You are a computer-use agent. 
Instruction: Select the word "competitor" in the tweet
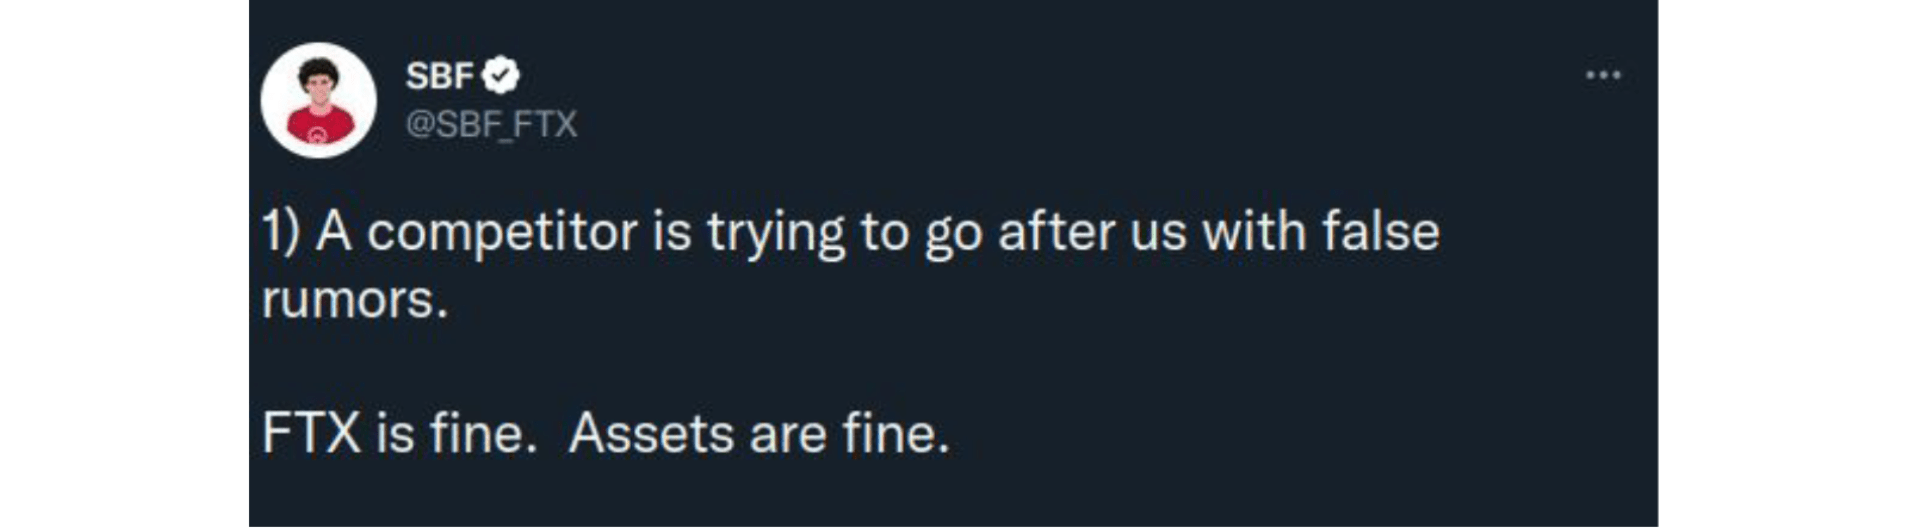click(x=502, y=234)
